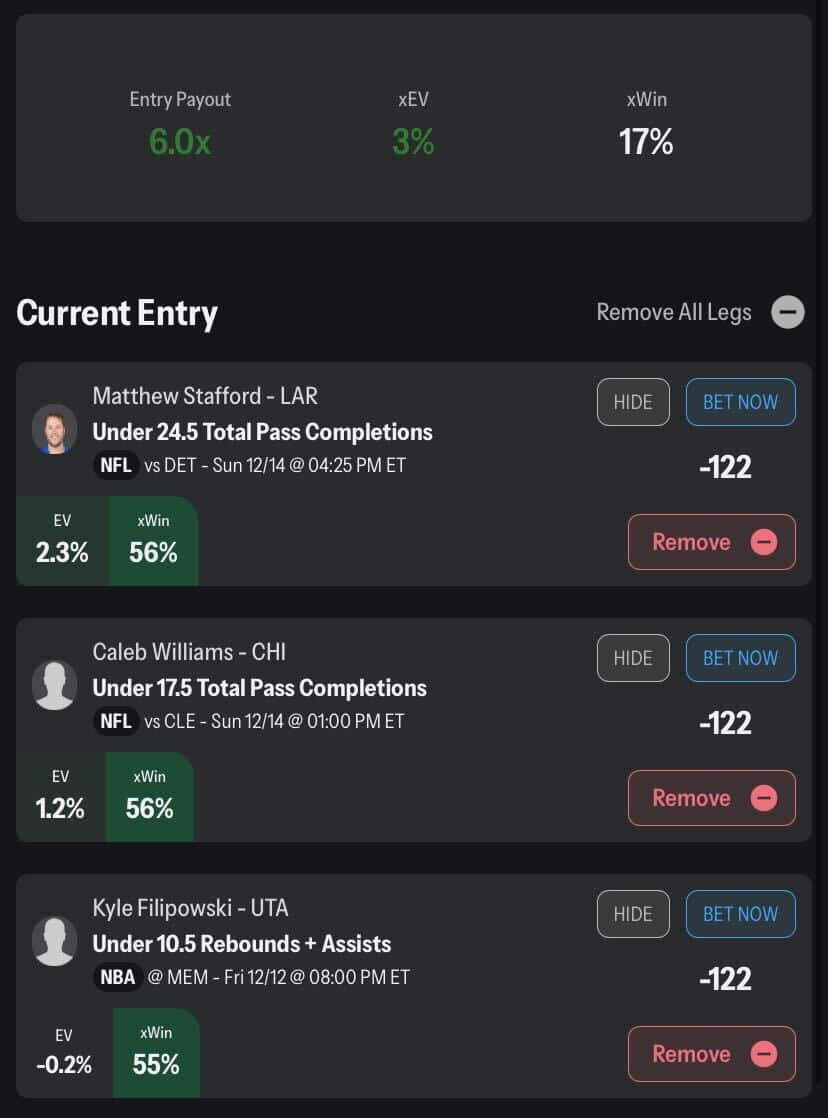Image resolution: width=828 pixels, height=1118 pixels.
Task: Remove the Filipowski rebounds + assists leg
Action: coord(711,1054)
